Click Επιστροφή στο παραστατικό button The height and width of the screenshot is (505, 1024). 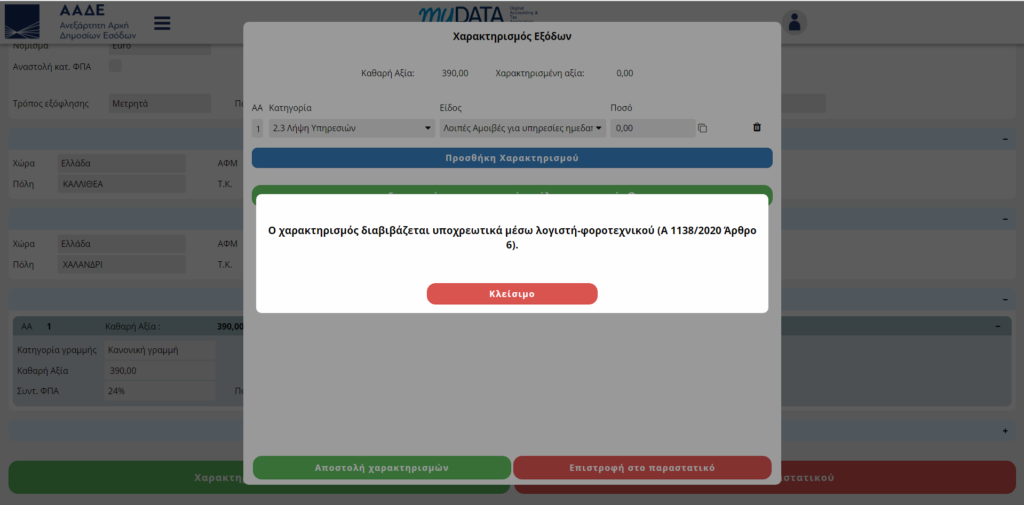coord(642,468)
